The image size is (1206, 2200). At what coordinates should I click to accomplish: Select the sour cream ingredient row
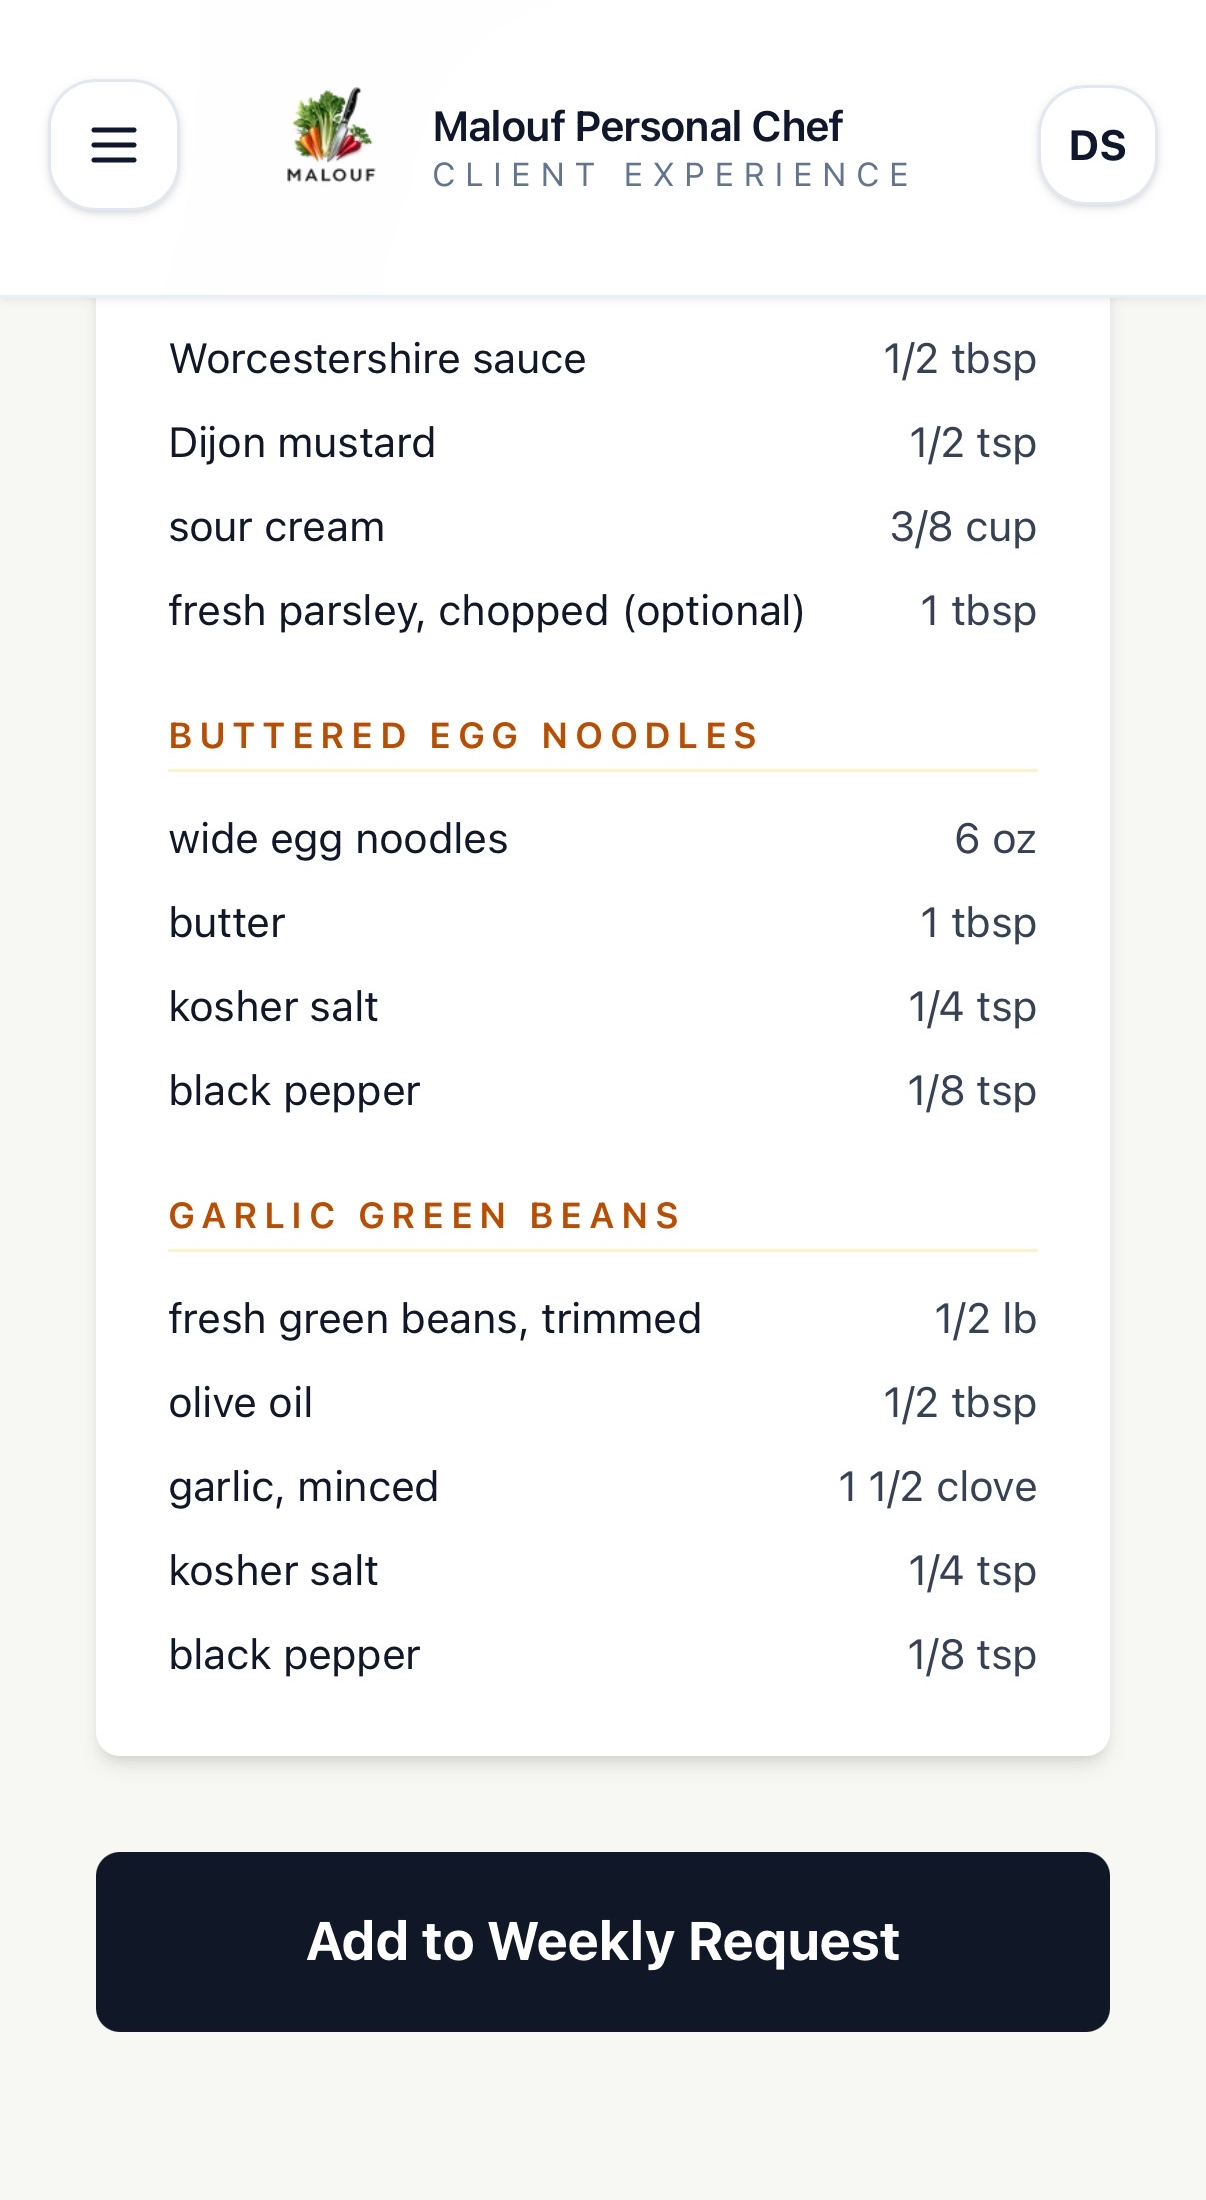tap(603, 527)
